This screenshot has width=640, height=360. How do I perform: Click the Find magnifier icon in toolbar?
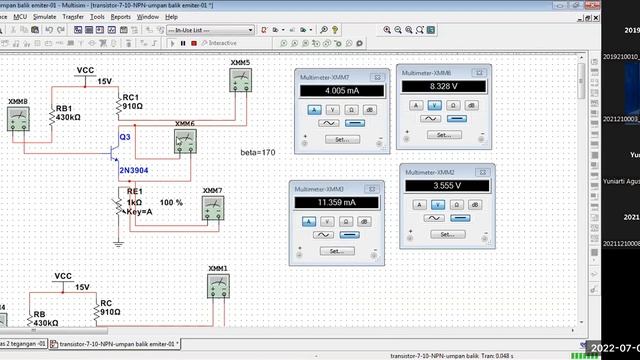(x=324, y=30)
